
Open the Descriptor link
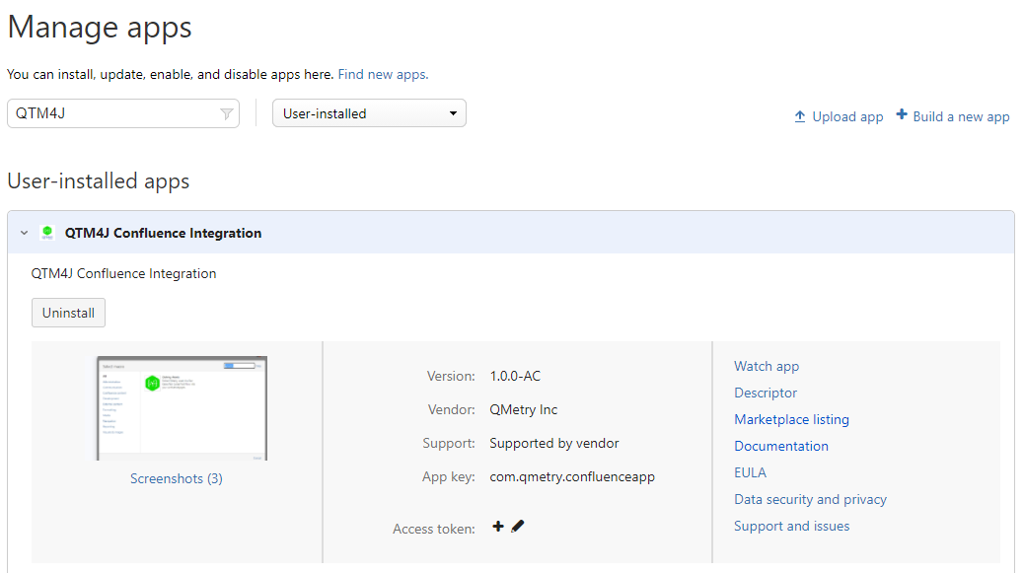[x=765, y=393]
